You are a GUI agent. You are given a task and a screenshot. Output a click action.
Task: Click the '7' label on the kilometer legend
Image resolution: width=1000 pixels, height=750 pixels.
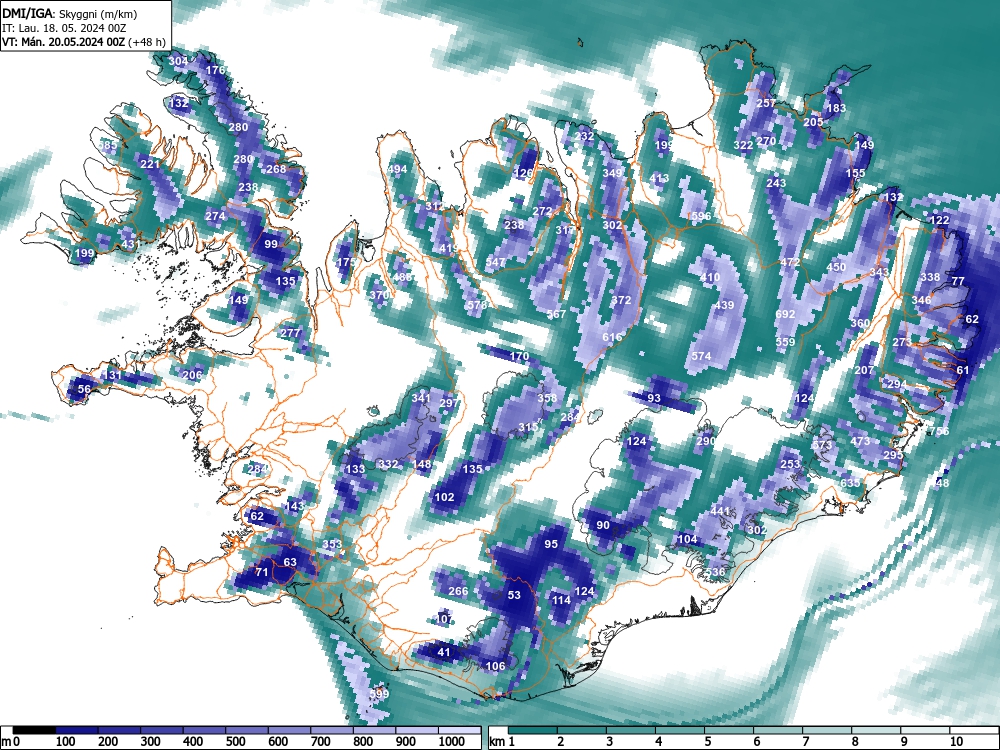[805, 742]
